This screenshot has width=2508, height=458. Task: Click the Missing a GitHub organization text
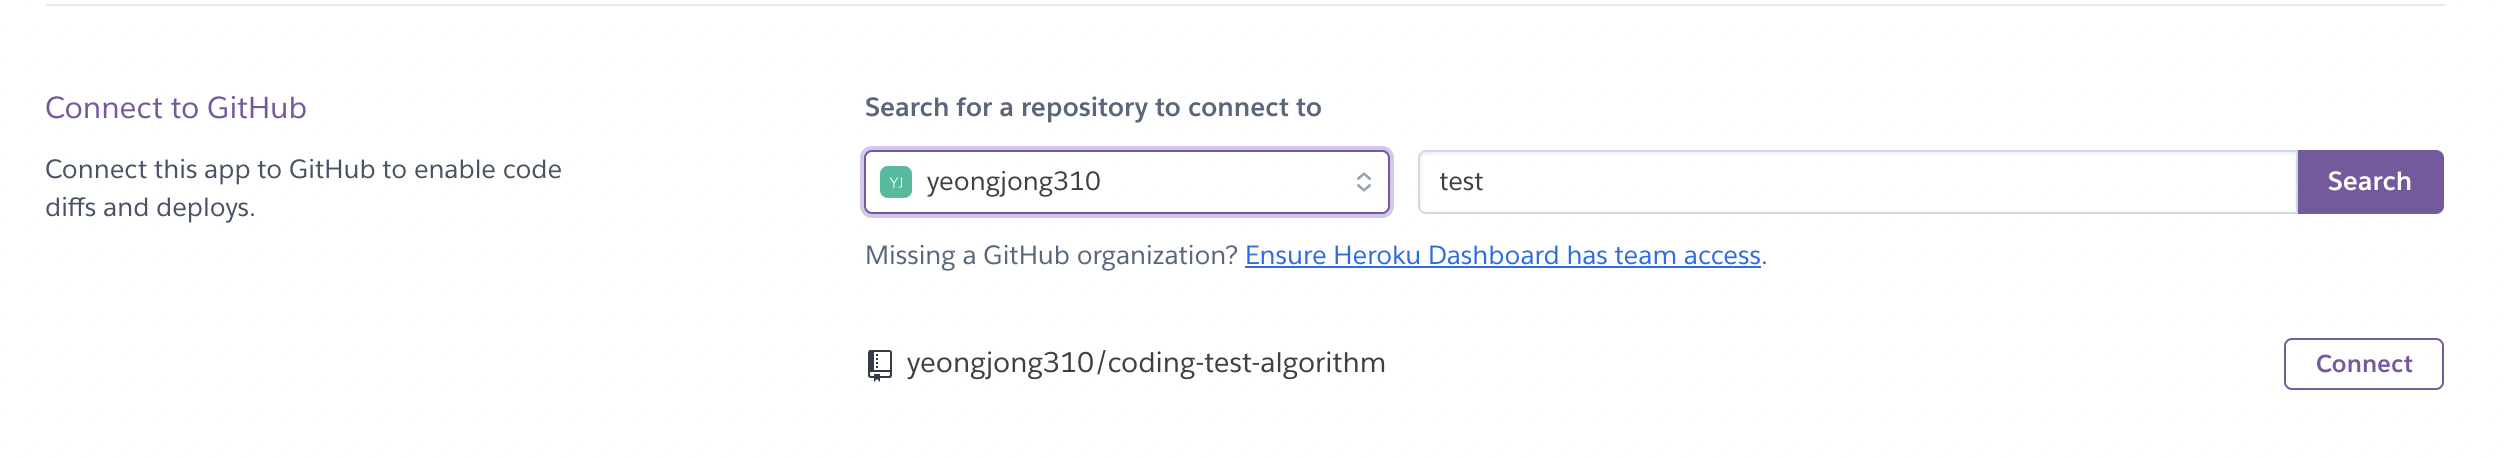(1050, 256)
